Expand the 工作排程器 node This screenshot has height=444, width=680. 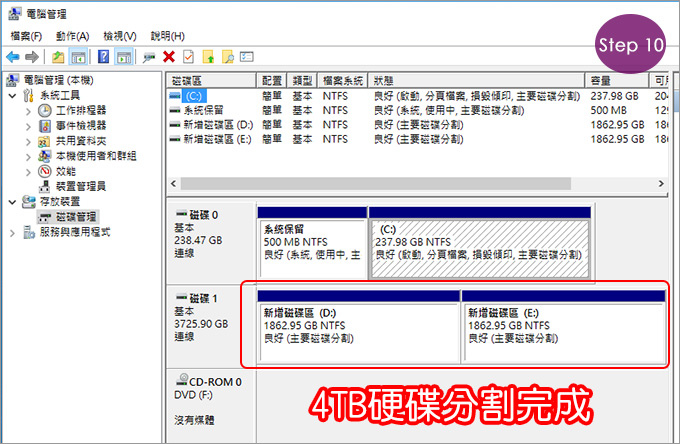tap(28, 111)
